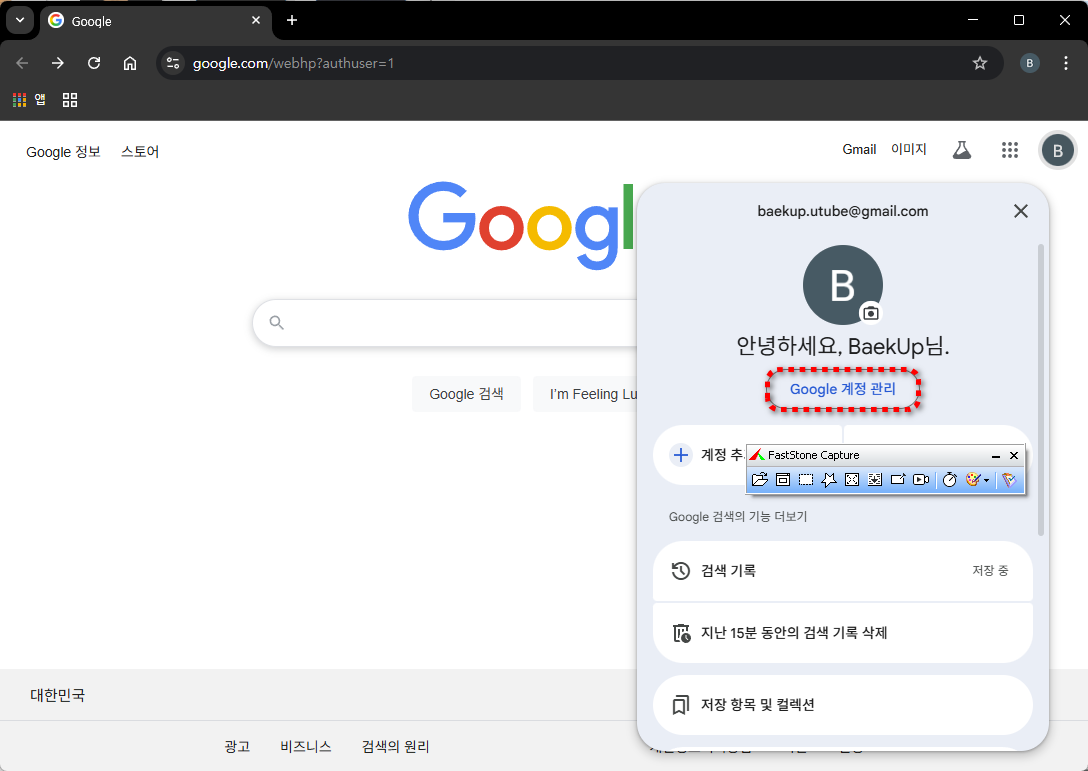Open a new Chrome tab
This screenshot has width=1088, height=771.
point(292,20)
